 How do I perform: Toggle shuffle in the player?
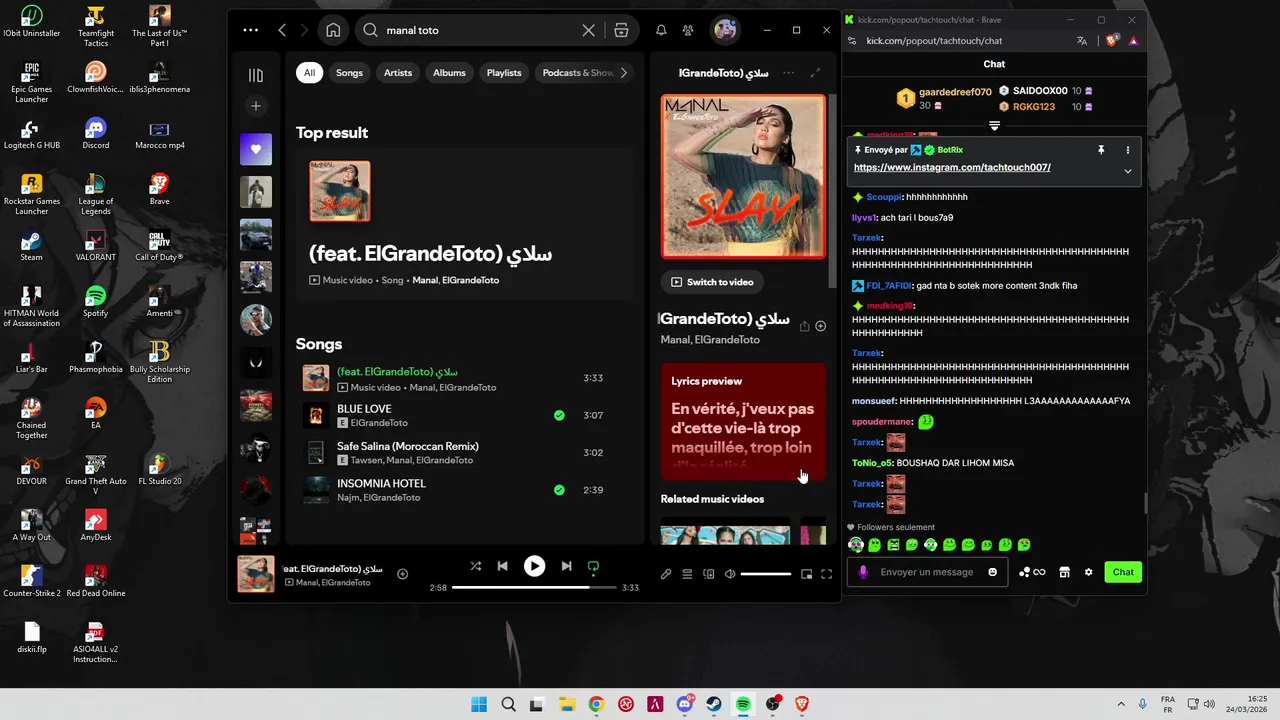point(475,566)
